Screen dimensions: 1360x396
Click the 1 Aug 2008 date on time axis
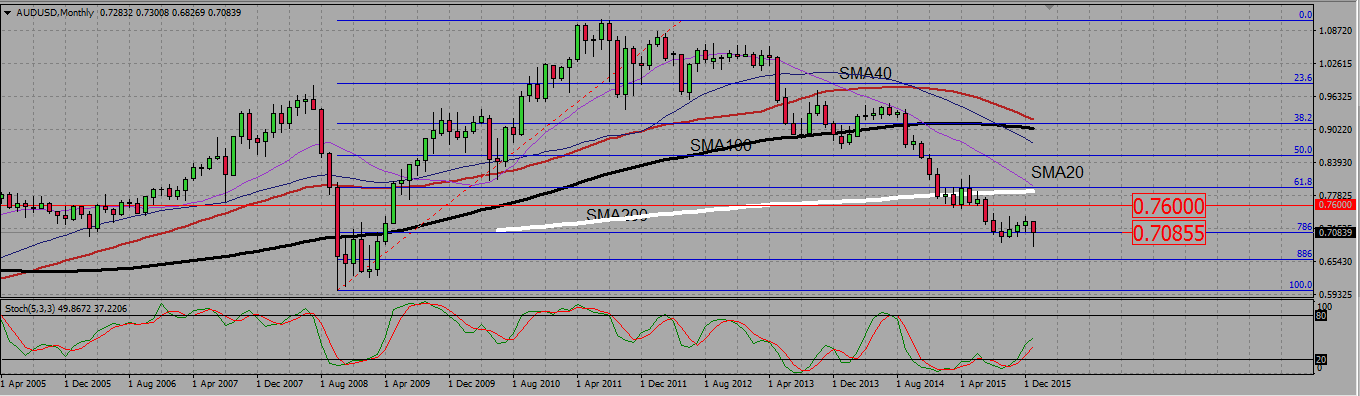coord(343,382)
